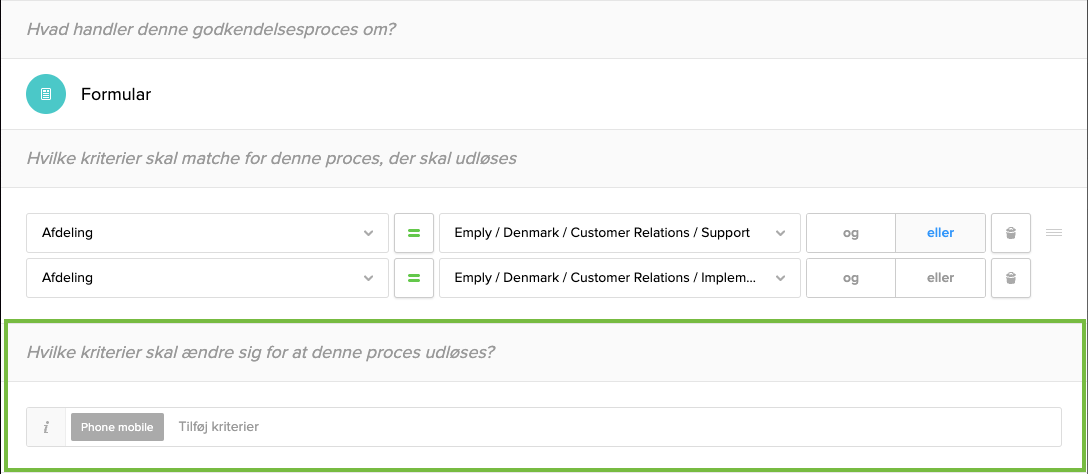Click the 'Hvad handler denne godkendelsesproces om?' header

[211, 29]
